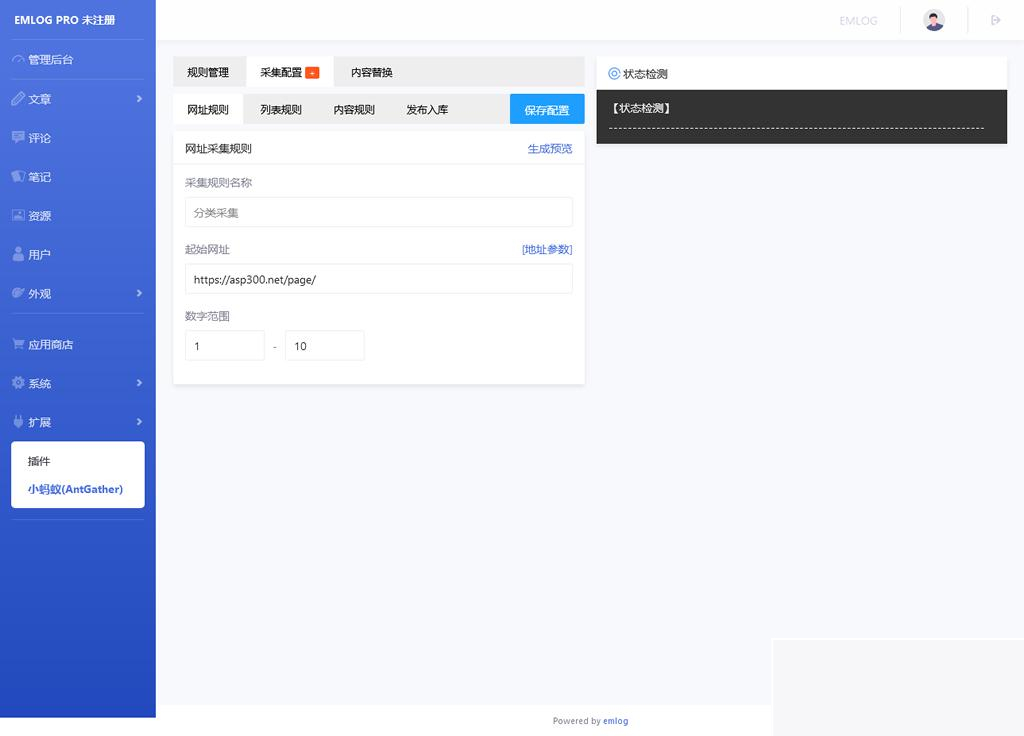Viewport: 1024px width, 736px height.
Task: Click the [地址参数] link
Action: [x=547, y=249]
